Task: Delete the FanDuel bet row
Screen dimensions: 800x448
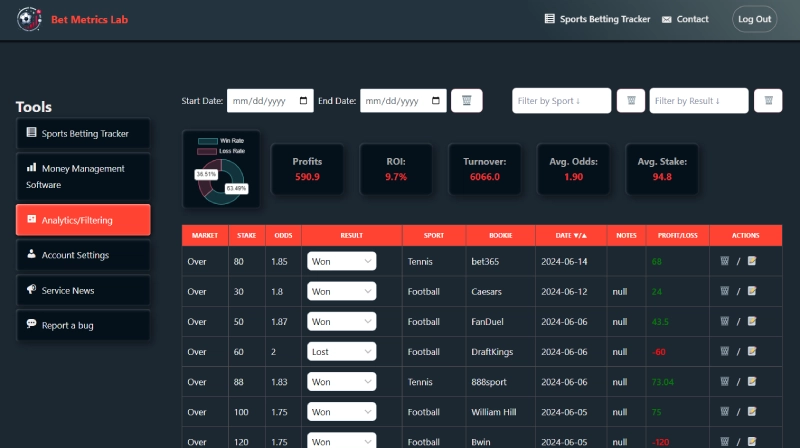Action: tap(724, 321)
